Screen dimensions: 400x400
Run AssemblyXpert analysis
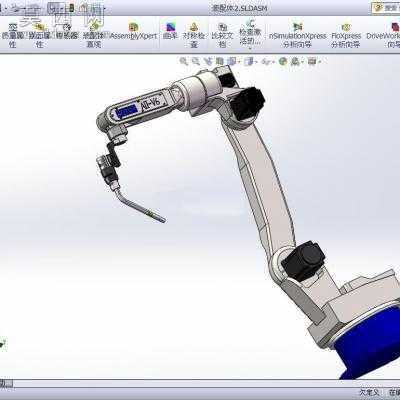pyautogui.click(x=133, y=32)
